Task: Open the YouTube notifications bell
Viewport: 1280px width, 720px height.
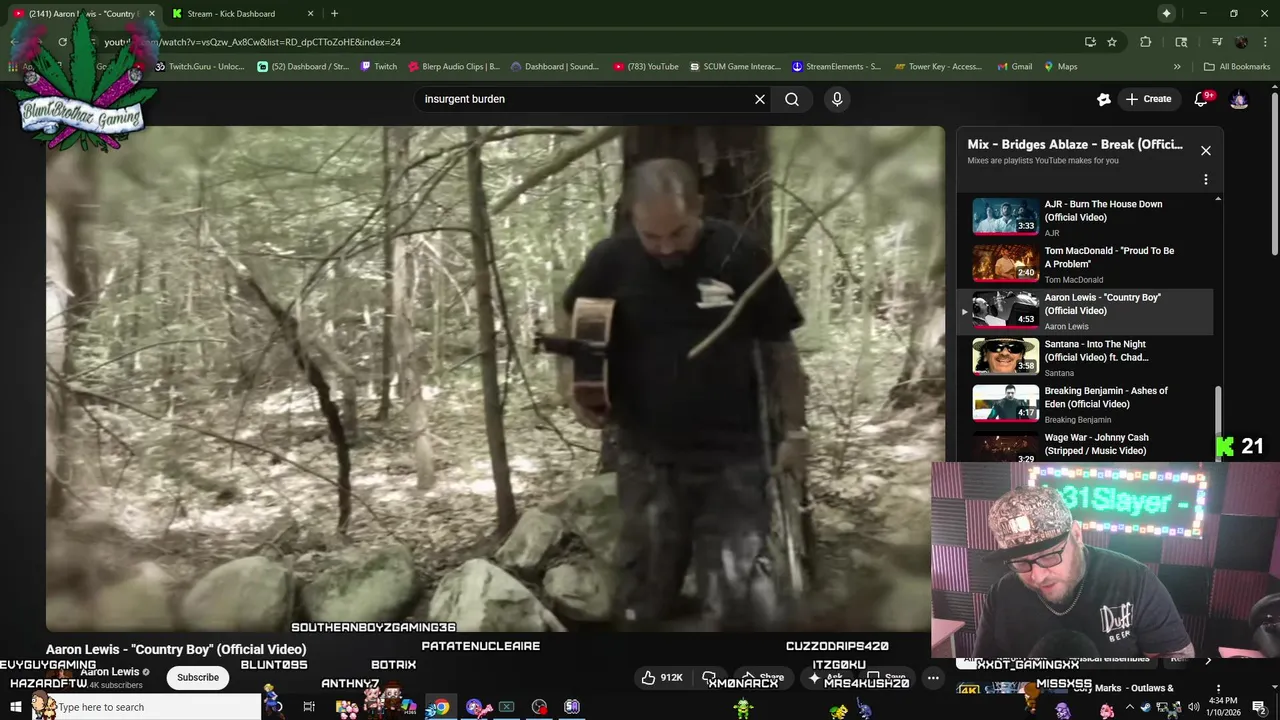Action: click(1202, 99)
